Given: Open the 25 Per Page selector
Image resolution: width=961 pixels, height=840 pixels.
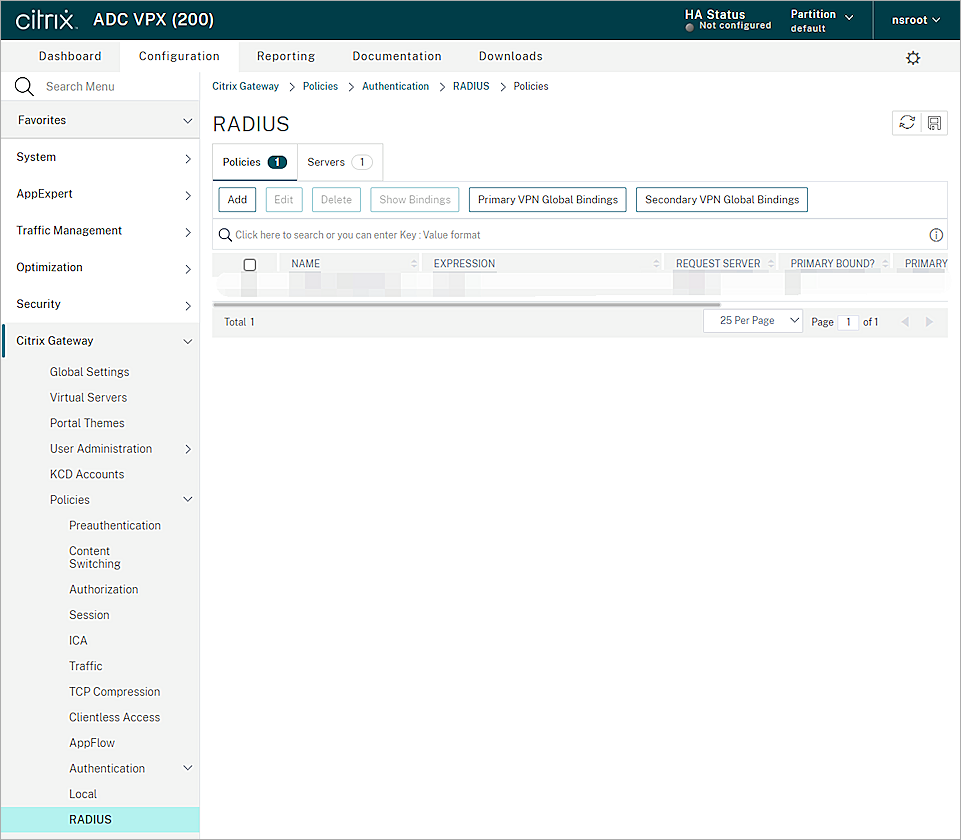Looking at the screenshot, I should (x=752, y=320).
